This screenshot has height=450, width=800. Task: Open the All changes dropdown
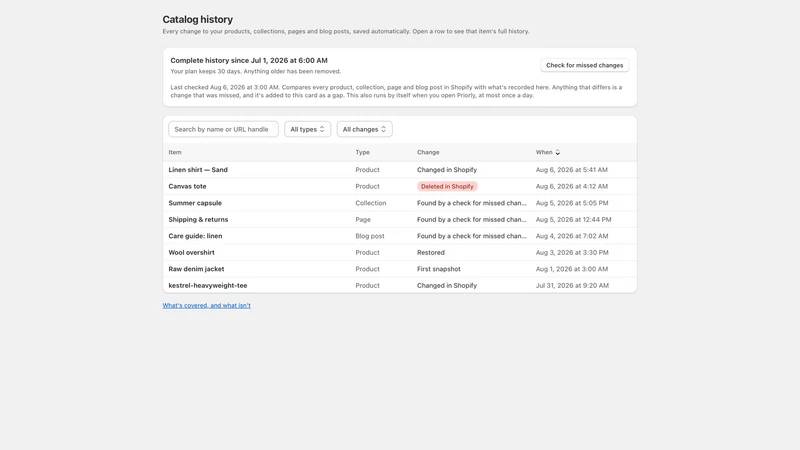[x=364, y=129]
